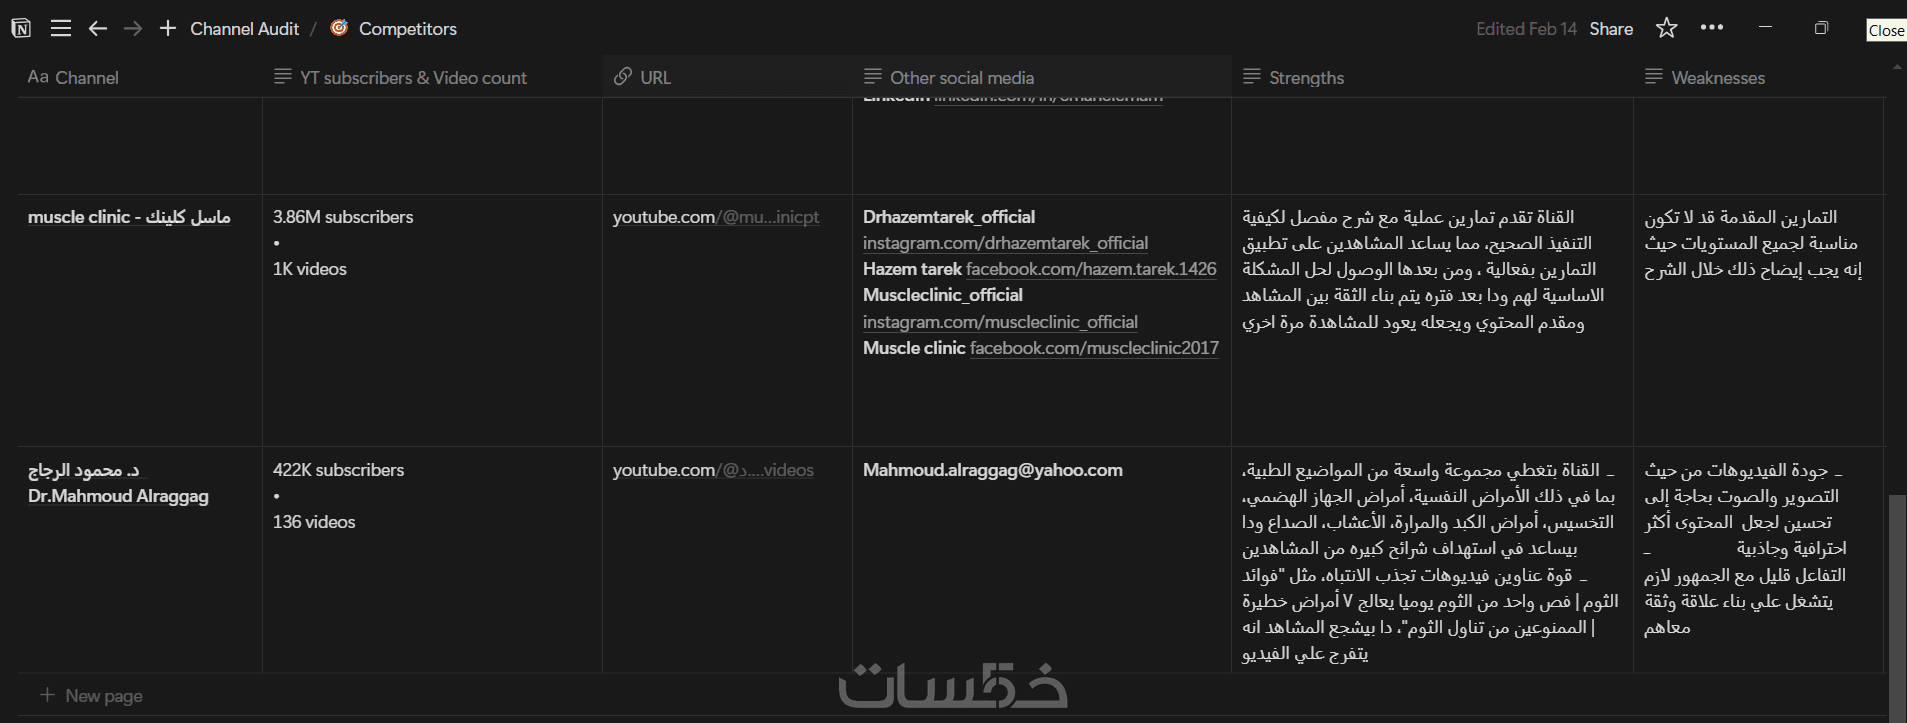Select the 3.86M subscribers cell
This screenshot has height=723, width=1907.
point(343,217)
